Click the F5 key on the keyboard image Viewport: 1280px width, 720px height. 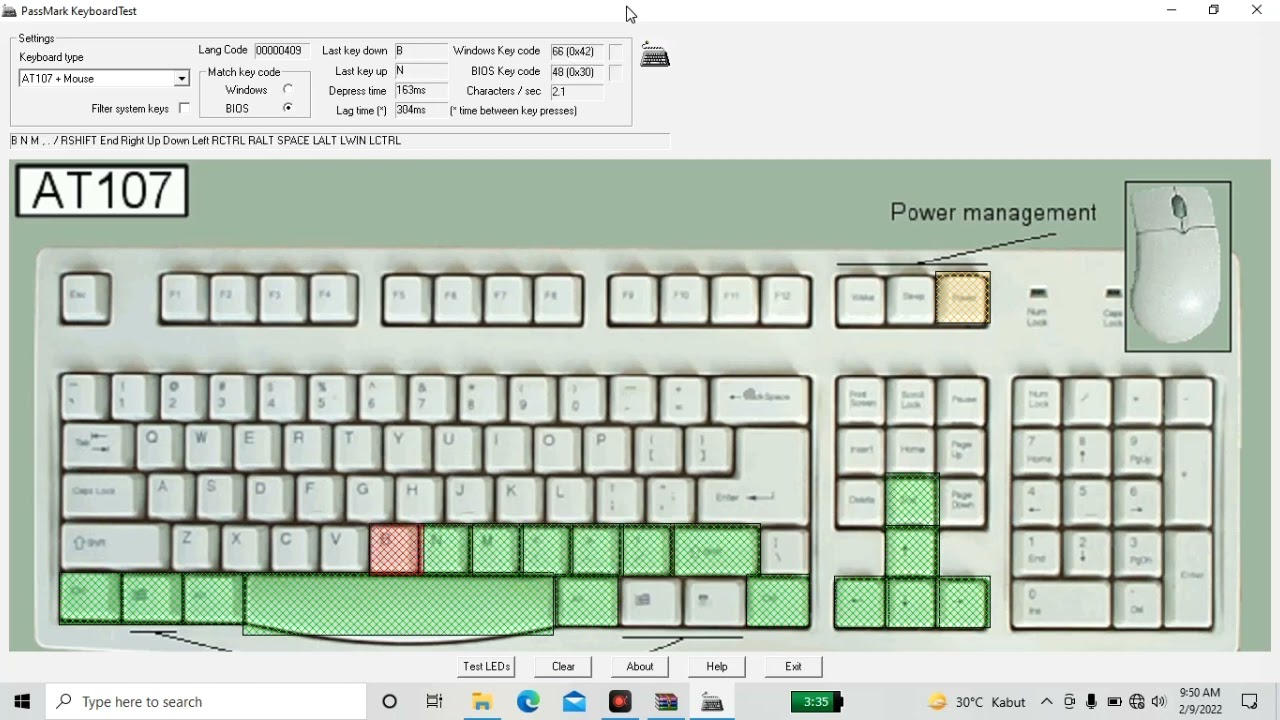407,299
